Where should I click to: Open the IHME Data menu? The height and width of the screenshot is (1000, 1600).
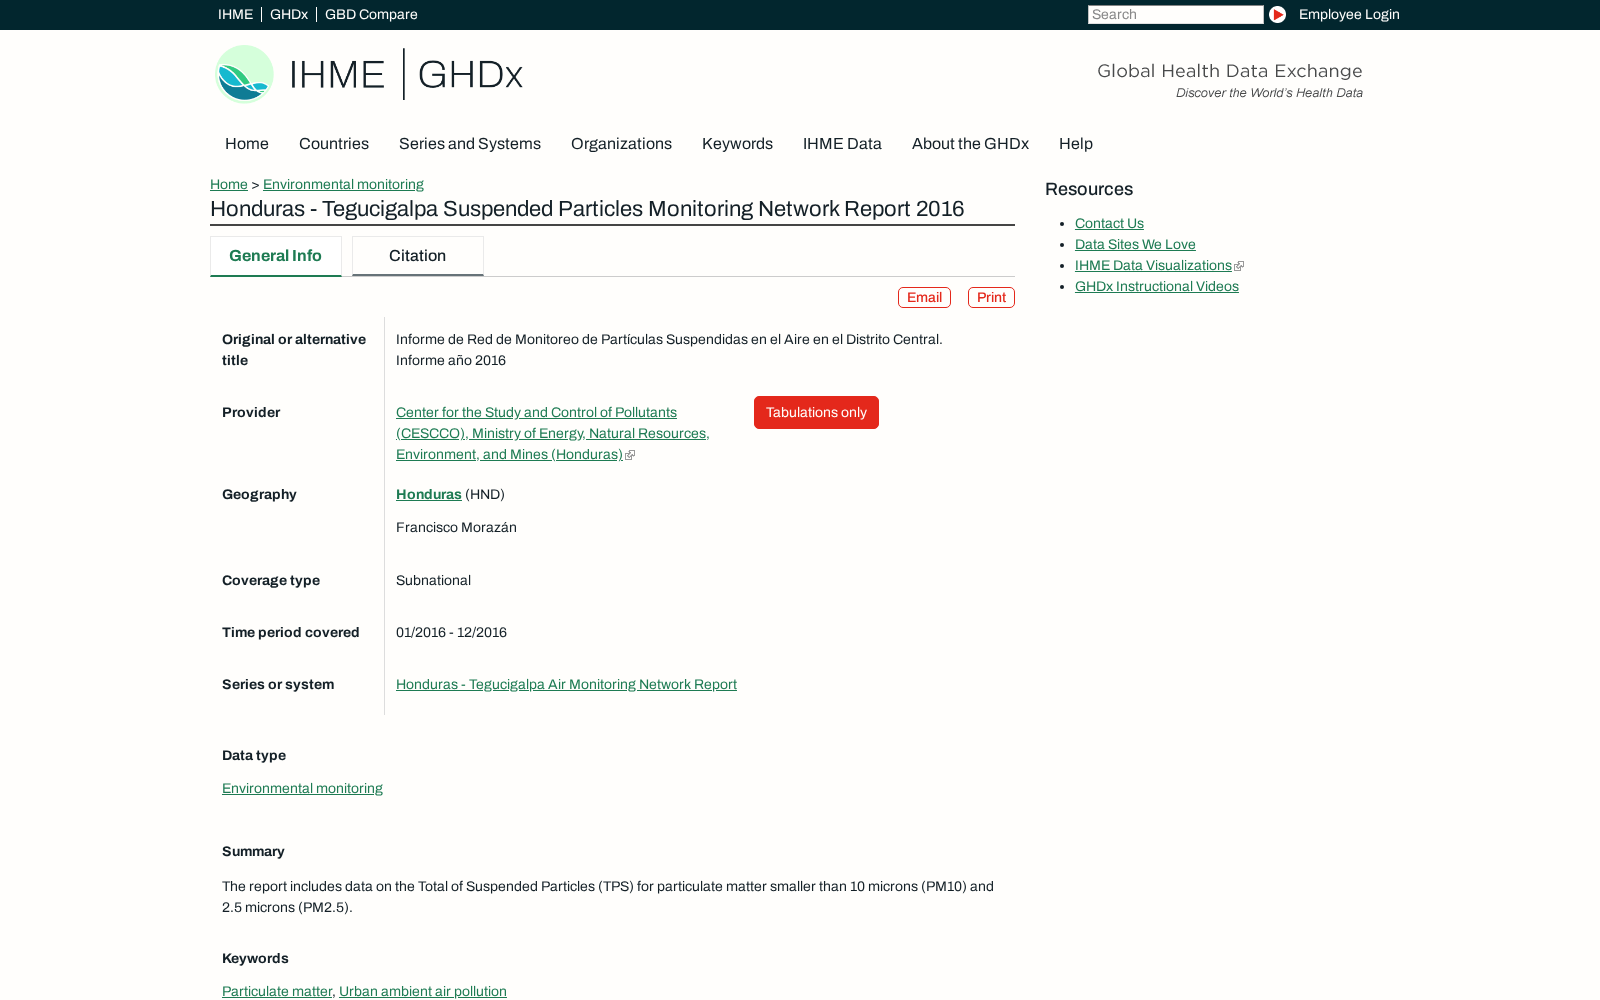click(x=842, y=144)
